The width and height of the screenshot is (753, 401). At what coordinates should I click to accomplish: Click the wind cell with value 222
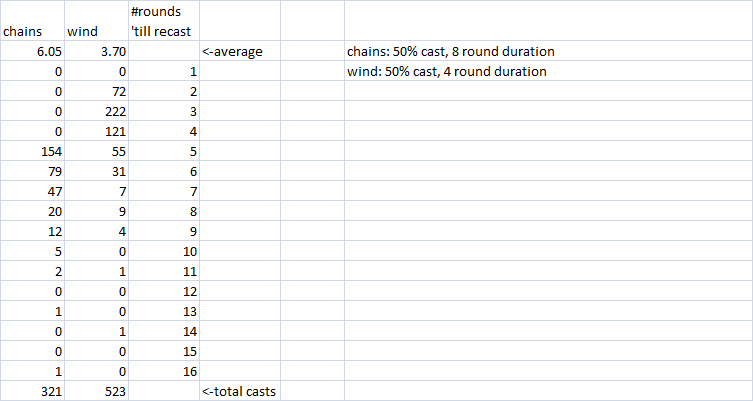click(x=96, y=111)
